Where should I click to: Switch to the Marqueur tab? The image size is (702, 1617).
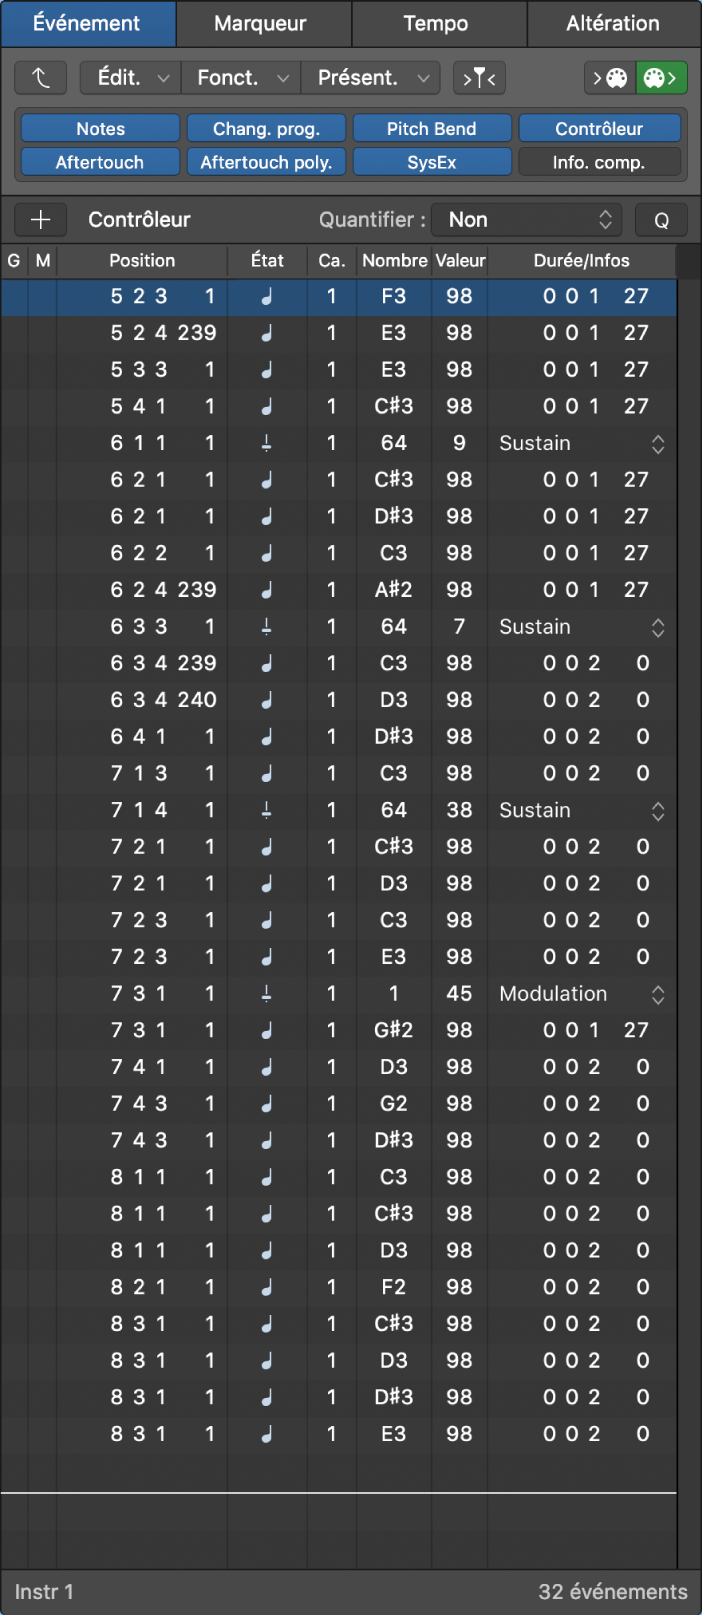264,23
